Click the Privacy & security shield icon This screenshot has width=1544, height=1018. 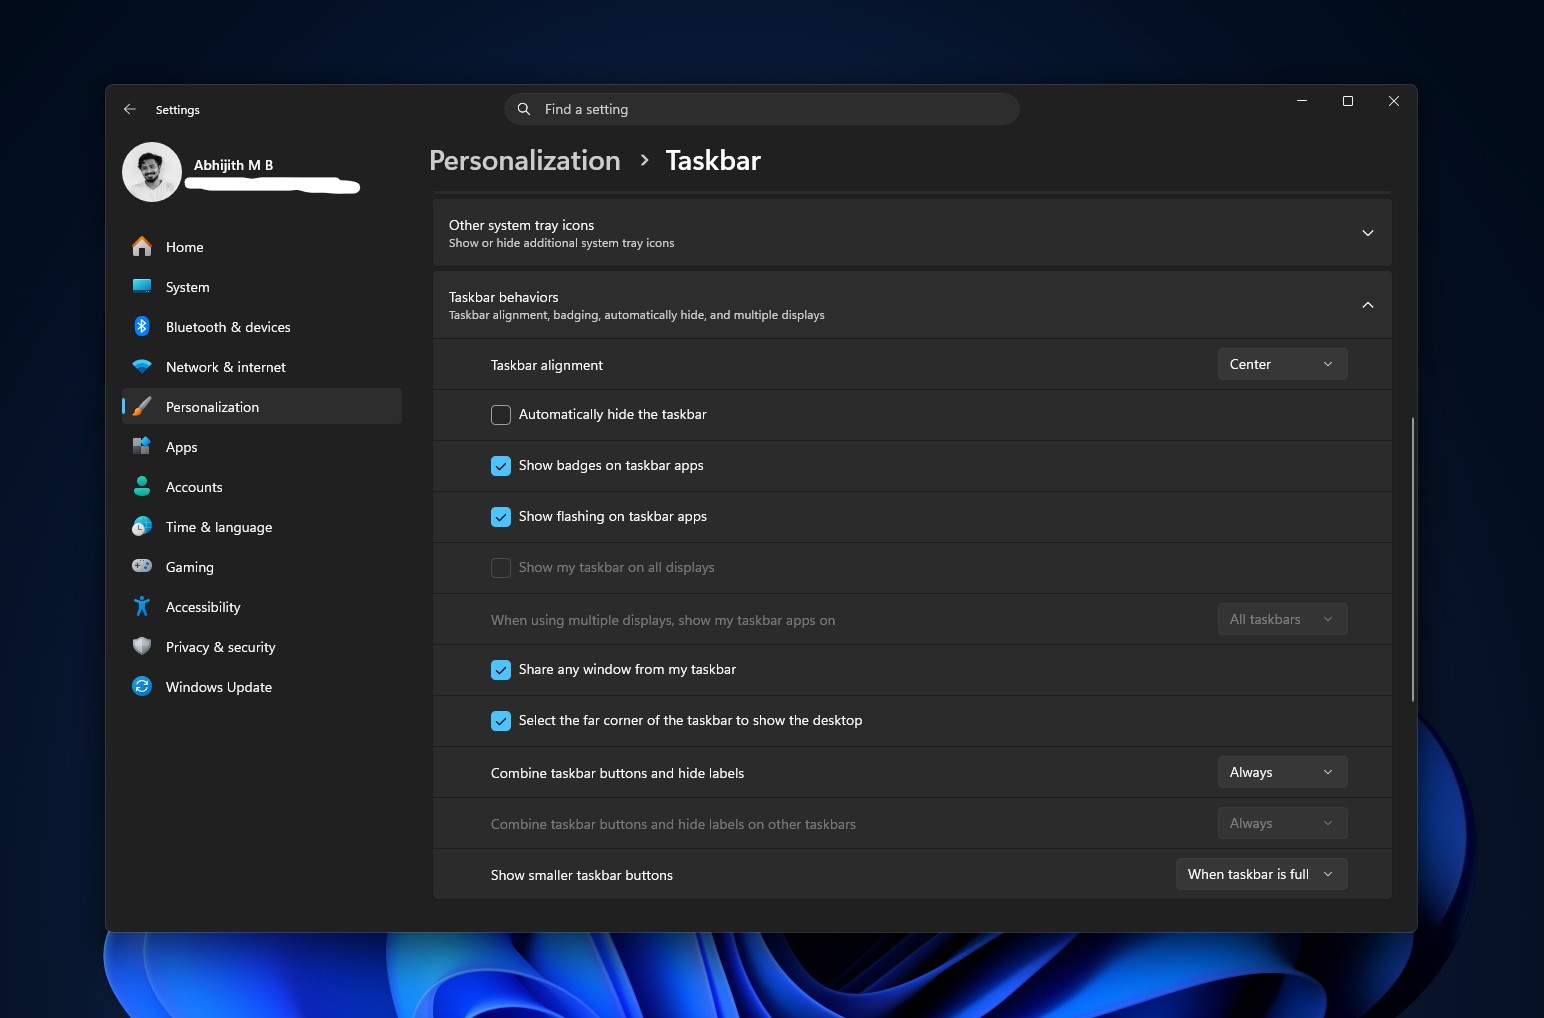(142, 646)
